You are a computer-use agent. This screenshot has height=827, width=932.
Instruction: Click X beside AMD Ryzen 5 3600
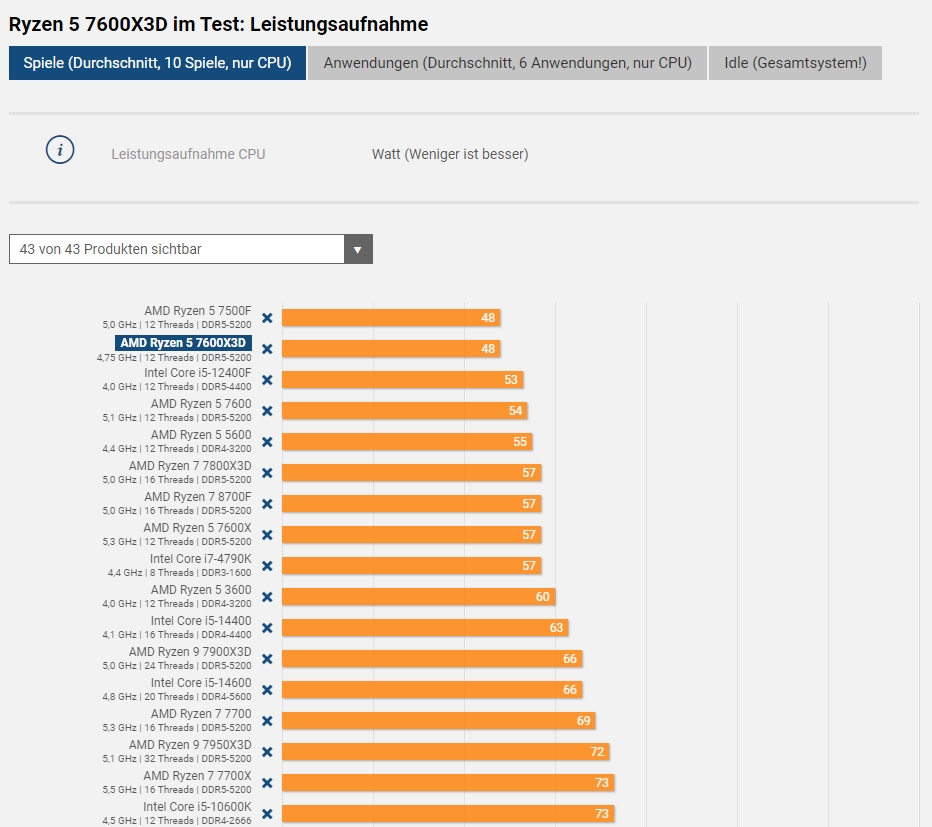pyautogui.click(x=267, y=597)
